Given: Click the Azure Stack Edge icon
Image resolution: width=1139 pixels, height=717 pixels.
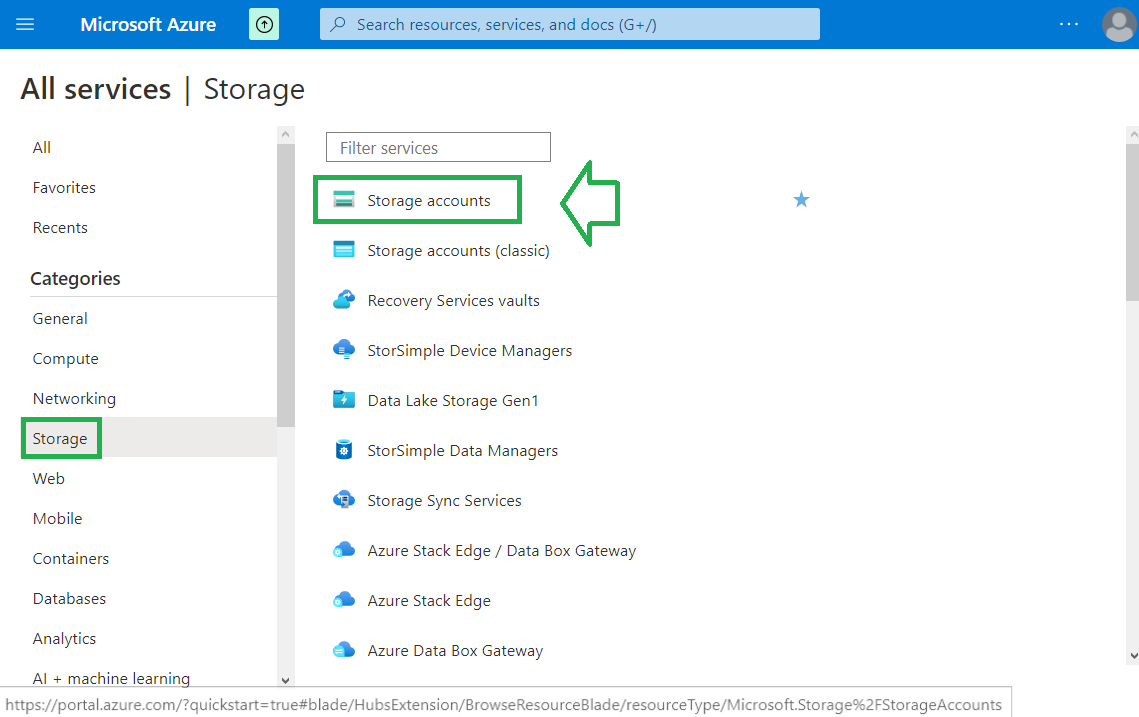Looking at the screenshot, I should (x=344, y=601).
